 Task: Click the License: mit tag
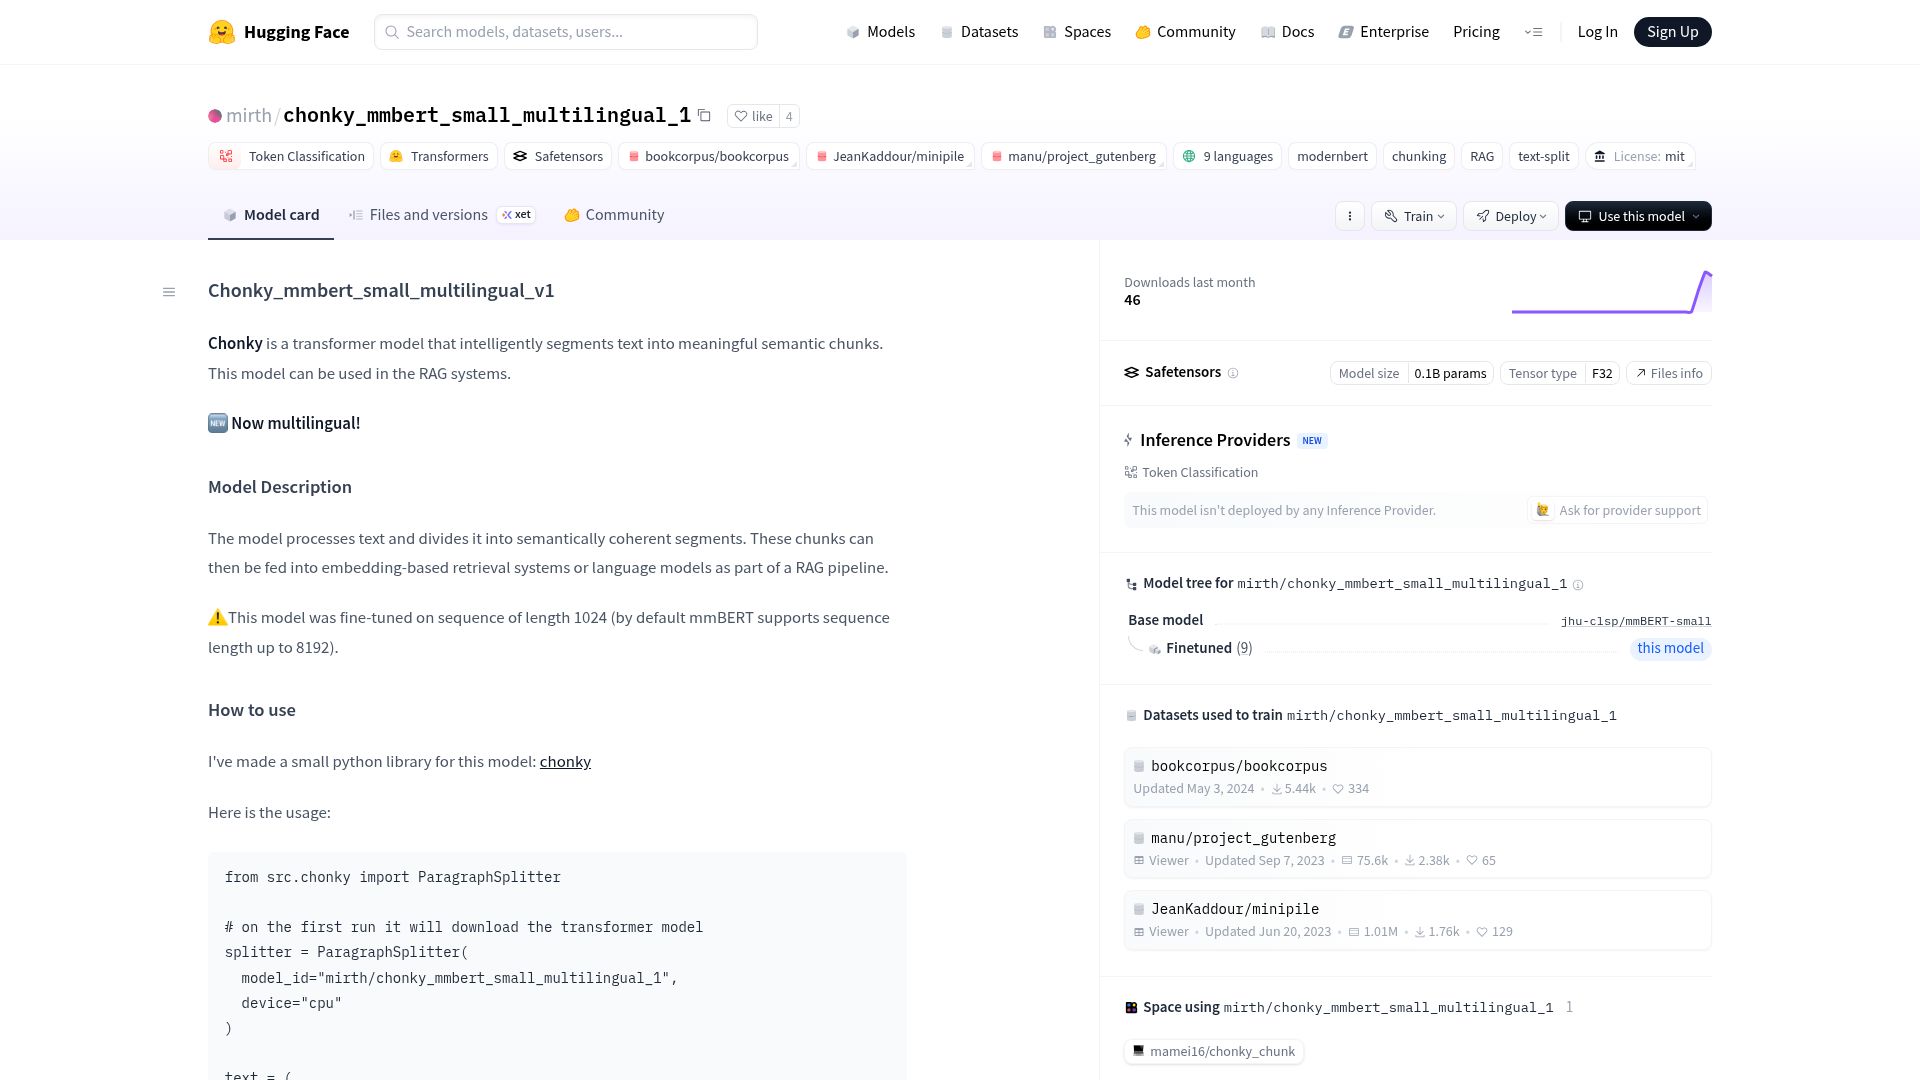coord(1639,156)
